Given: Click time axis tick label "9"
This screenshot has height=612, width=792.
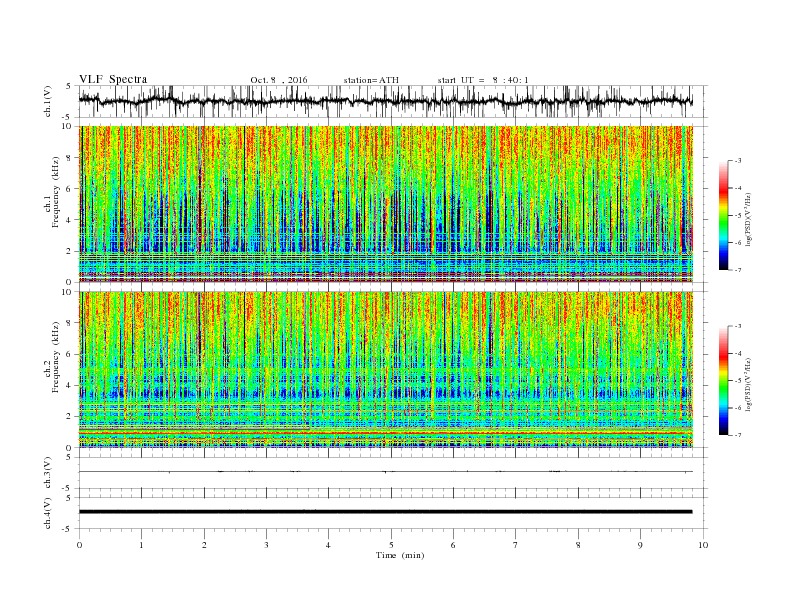Looking at the screenshot, I should point(640,545).
